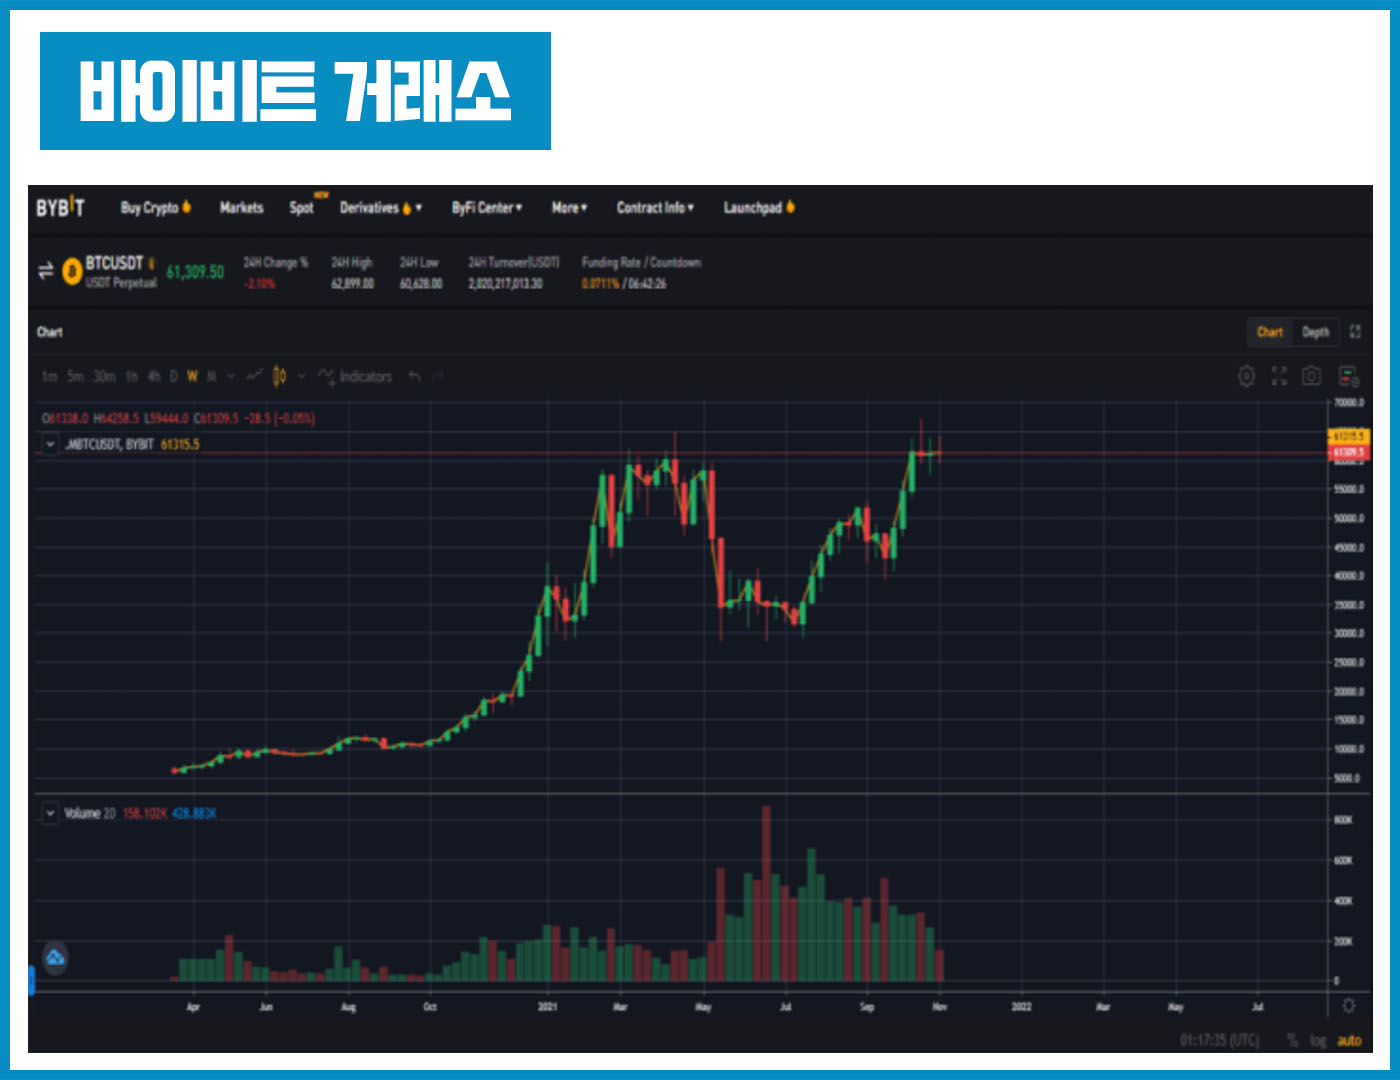Screen dimensions: 1400x1080
Task: Click the 2022 label on time axis
Action: point(1021,1007)
